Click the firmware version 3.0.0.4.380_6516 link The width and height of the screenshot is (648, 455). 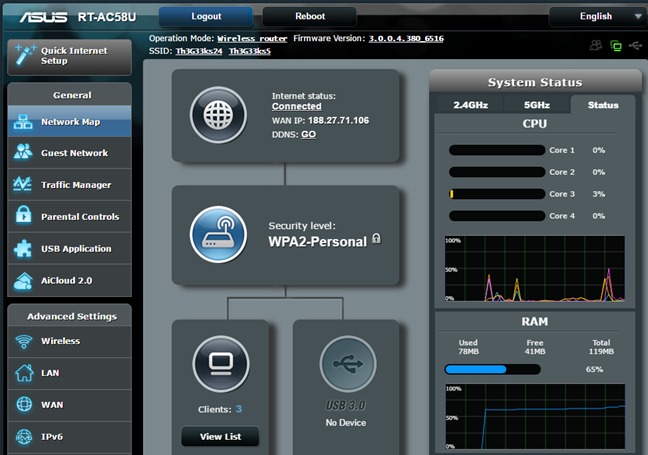pyautogui.click(x=406, y=38)
